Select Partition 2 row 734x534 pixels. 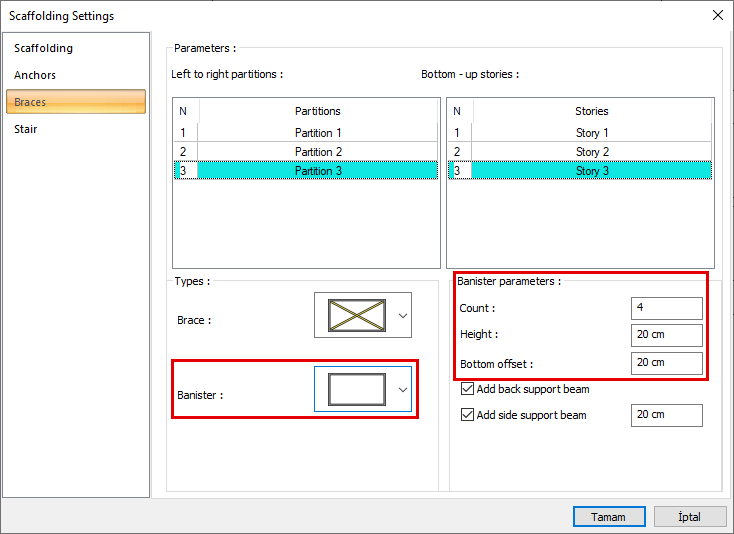pyautogui.click(x=306, y=152)
